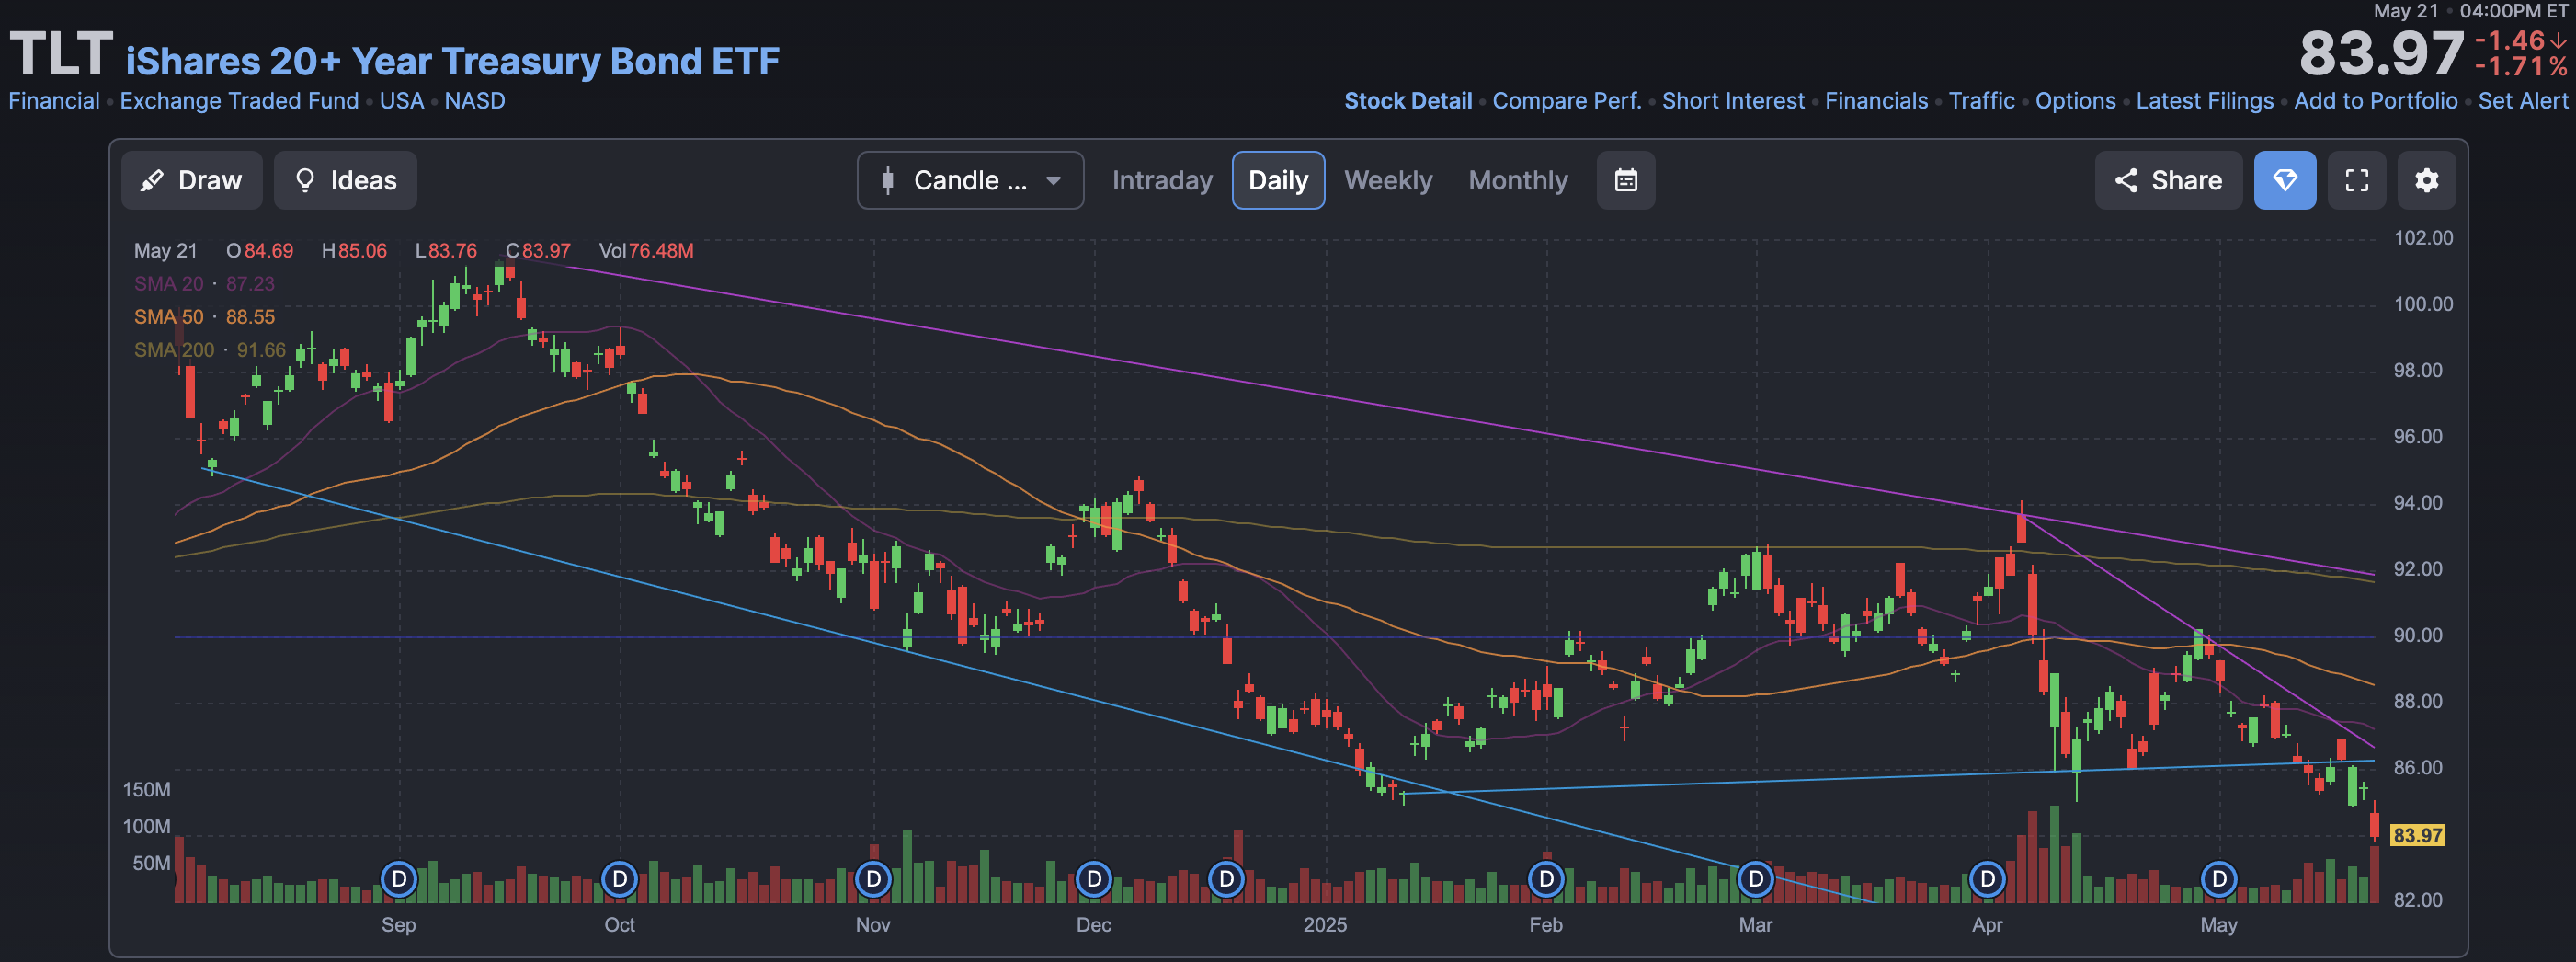
Task: Open the Financials link
Action: click(1876, 101)
